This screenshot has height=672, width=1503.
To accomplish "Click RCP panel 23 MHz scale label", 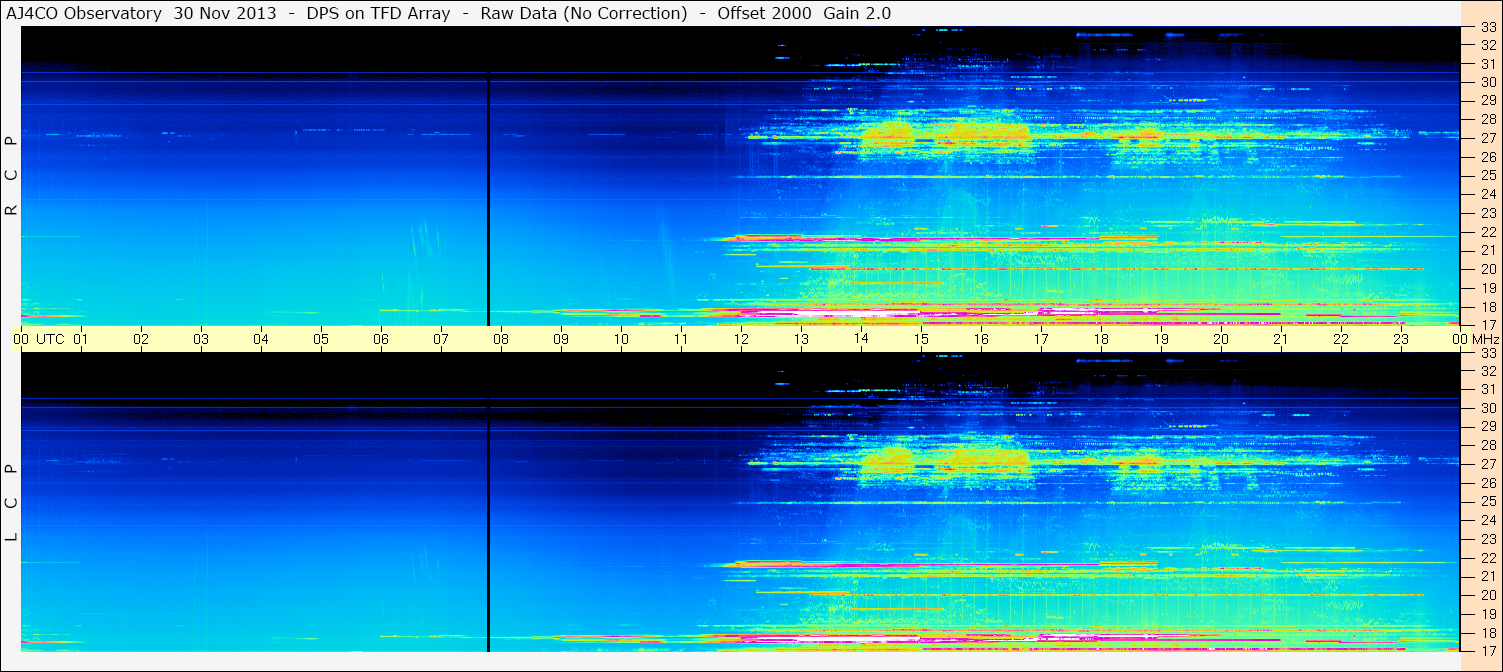I will pos(1488,213).
